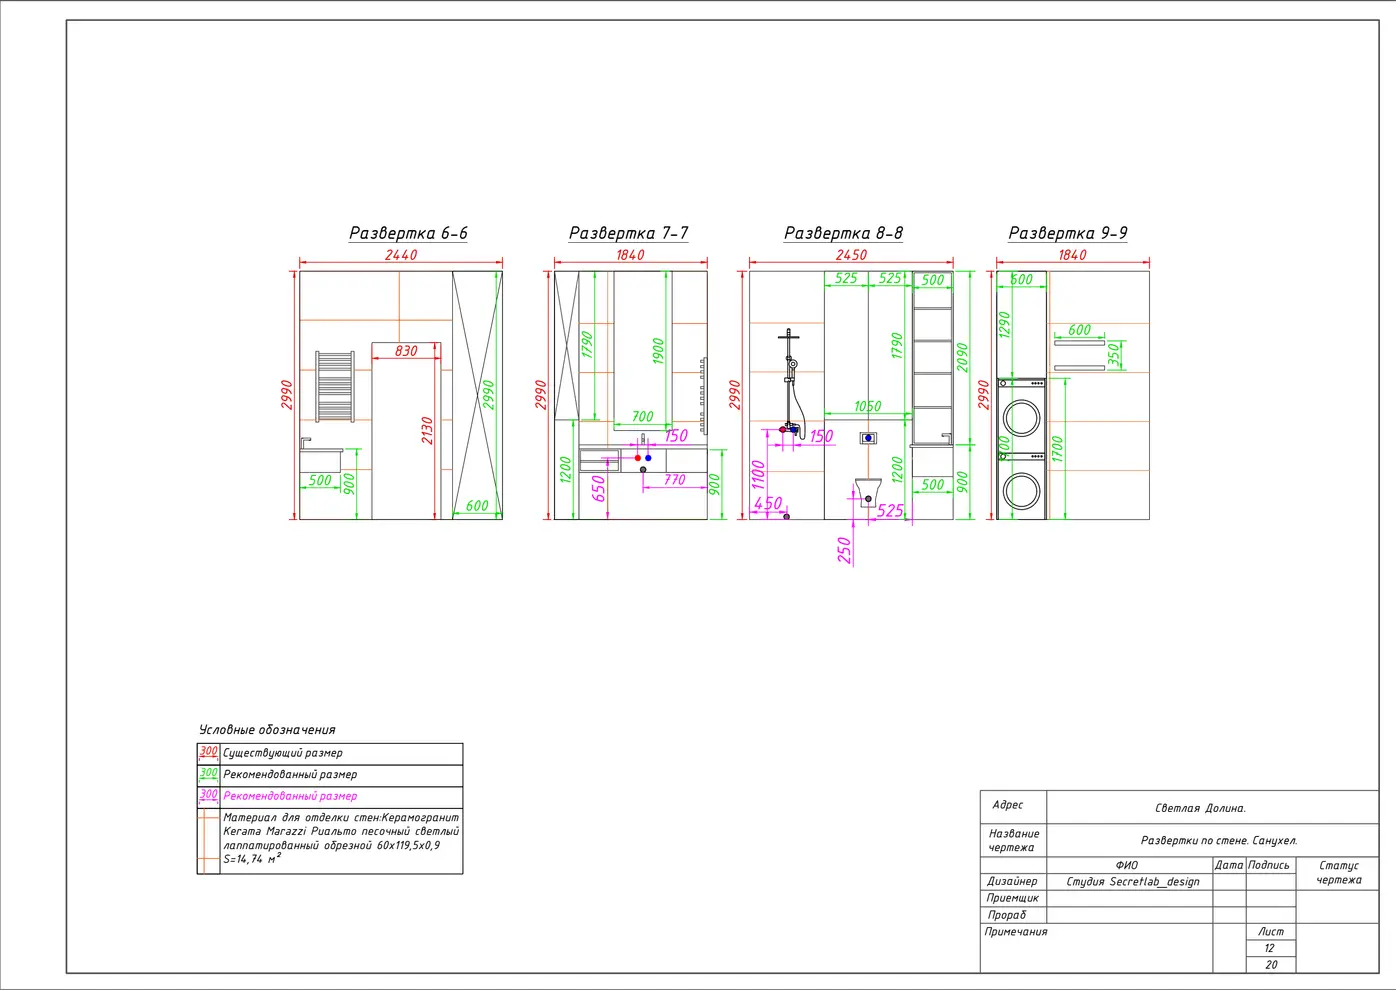The height and width of the screenshot is (990, 1400).
Task: Select the sheet number 12 cell
Action: coord(1270,948)
